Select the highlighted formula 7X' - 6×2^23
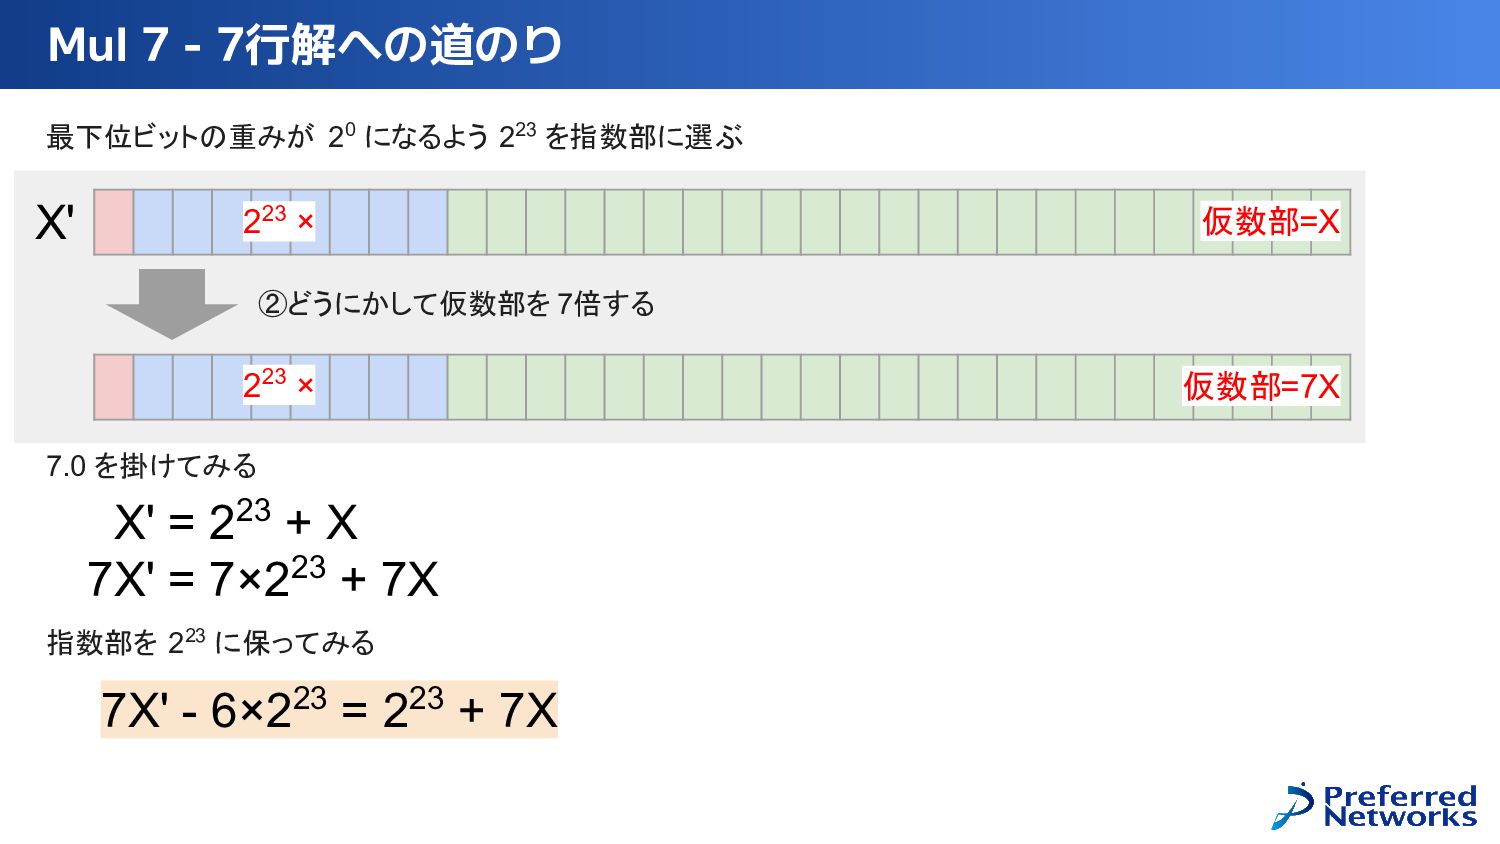This screenshot has width=1500, height=844. 329,710
